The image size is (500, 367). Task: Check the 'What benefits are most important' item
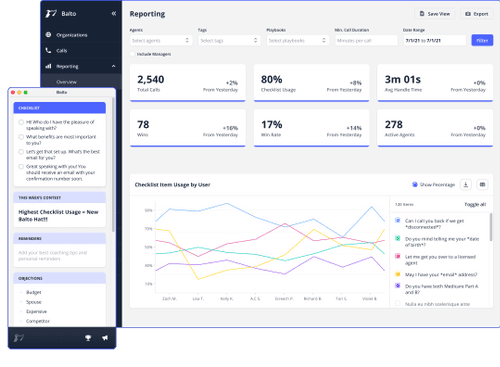point(21,137)
